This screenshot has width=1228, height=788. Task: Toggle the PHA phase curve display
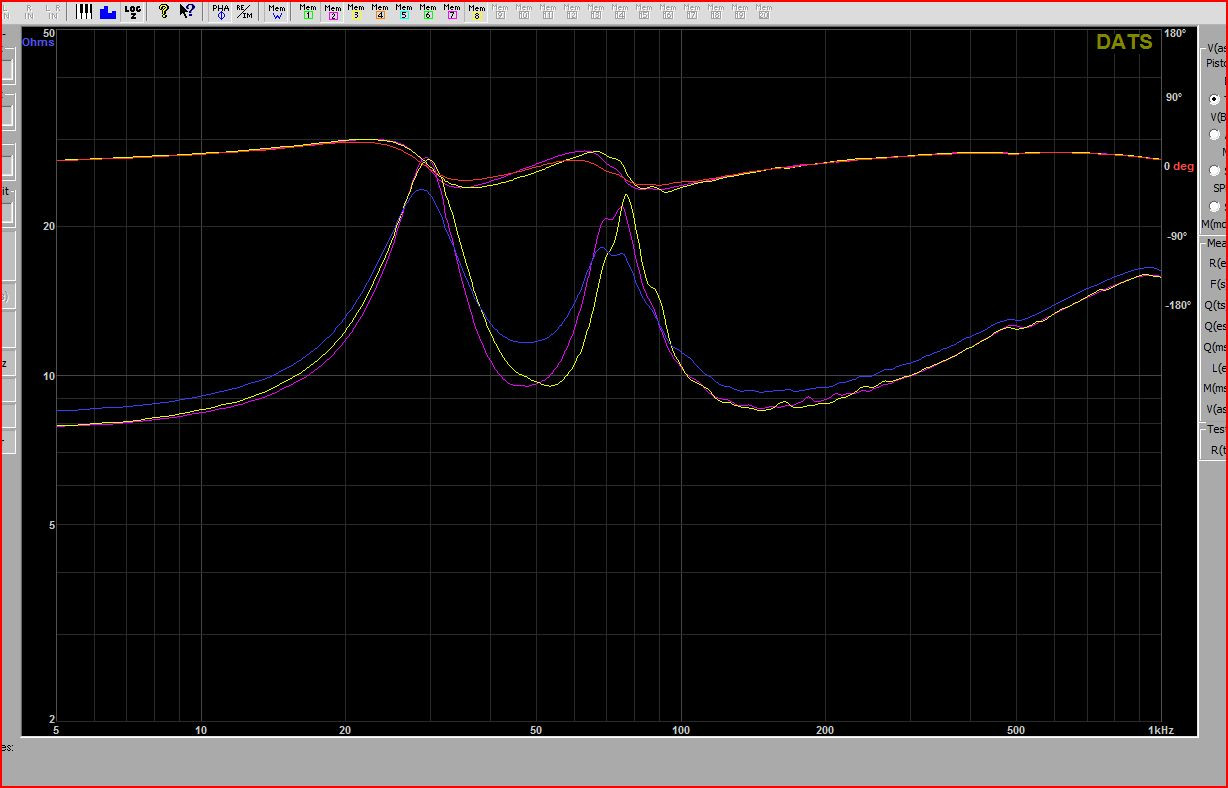(x=220, y=12)
